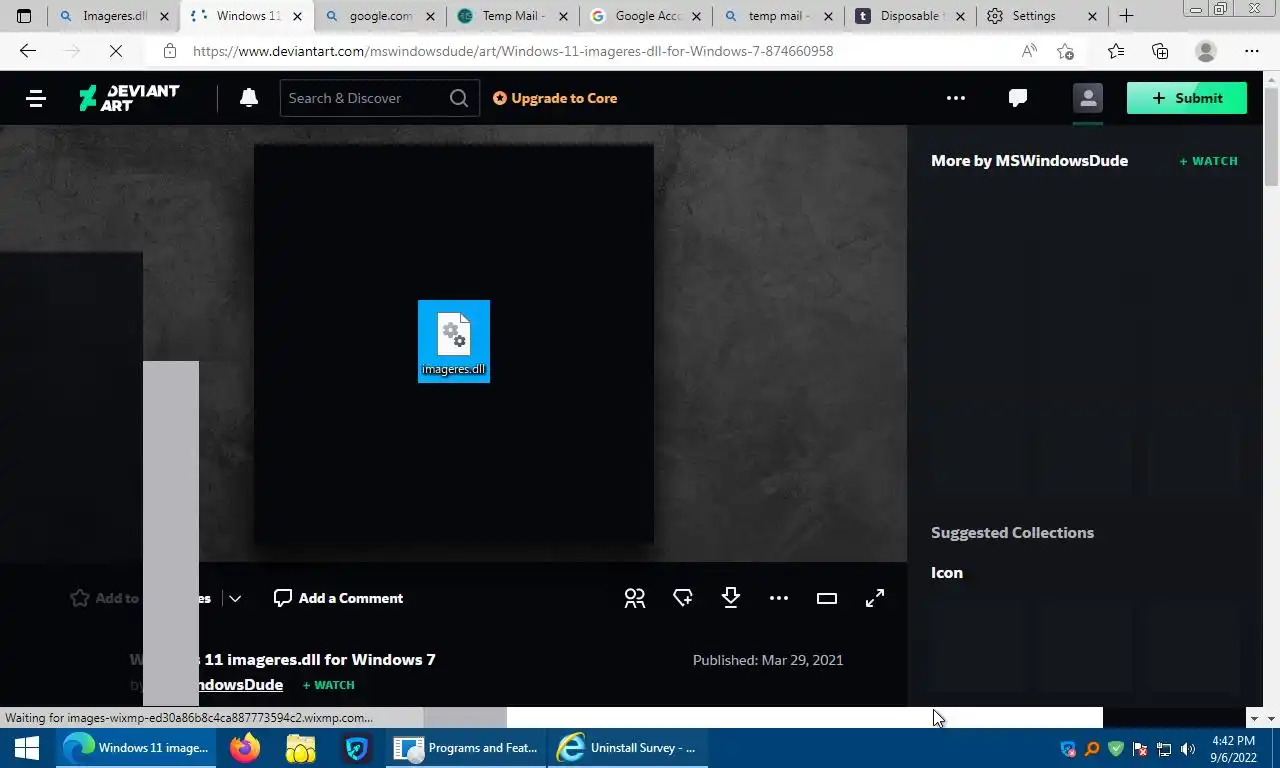This screenshot has width=1280, height=768.
Task: Go back to the previous page
Action: tap(27, 51)
